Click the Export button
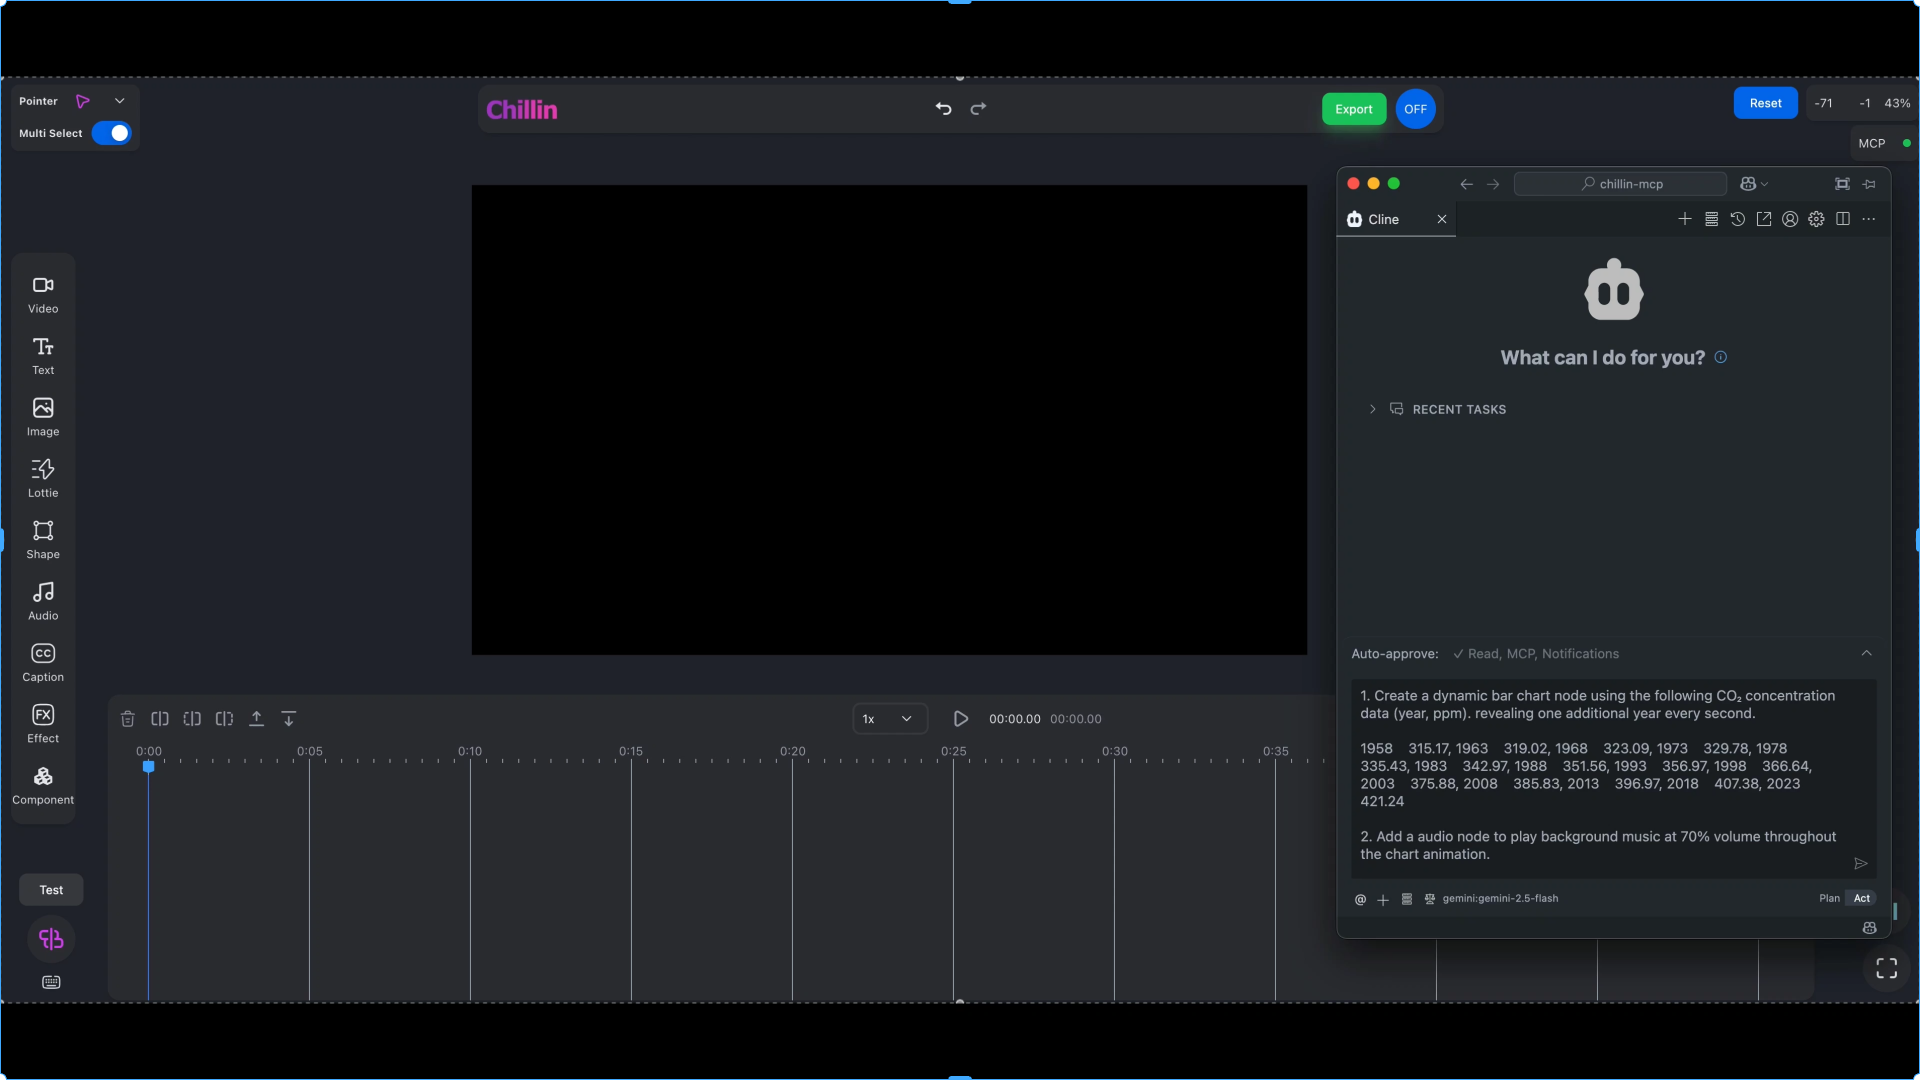 [1354, 109]
